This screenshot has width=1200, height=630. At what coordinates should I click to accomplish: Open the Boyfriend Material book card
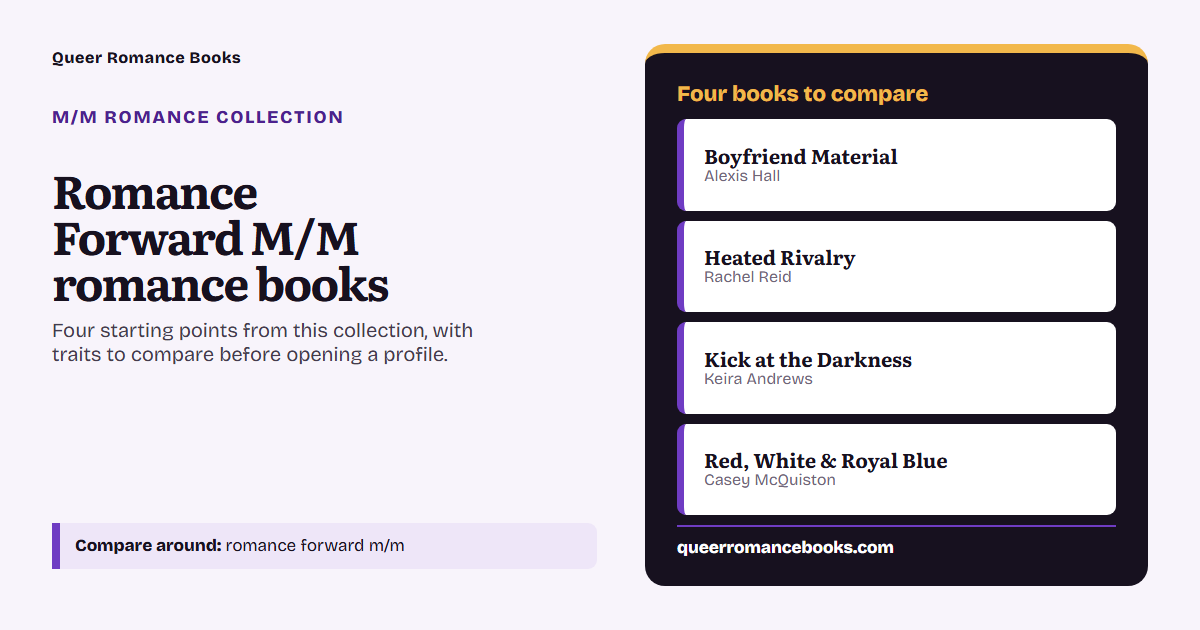pyautogui.click(x=896, y=165)
